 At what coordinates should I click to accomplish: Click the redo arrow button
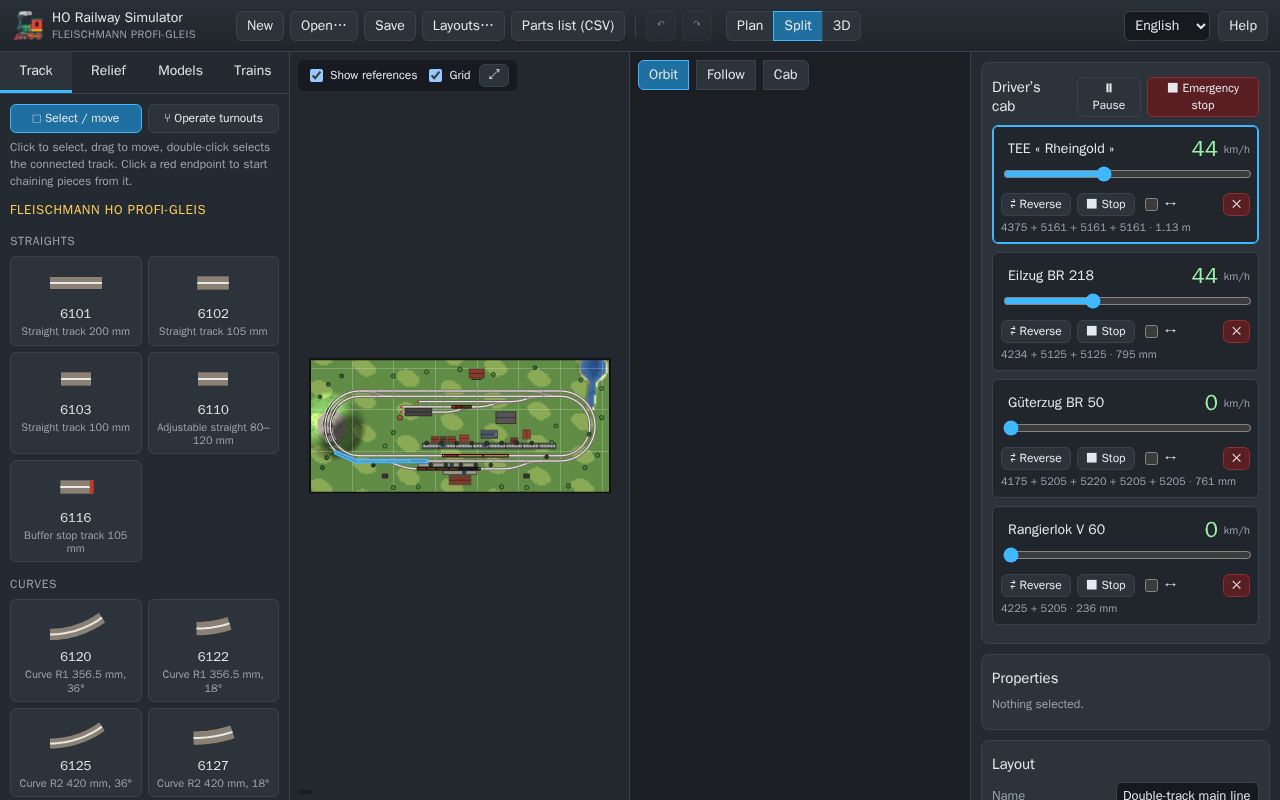(697, 26)
